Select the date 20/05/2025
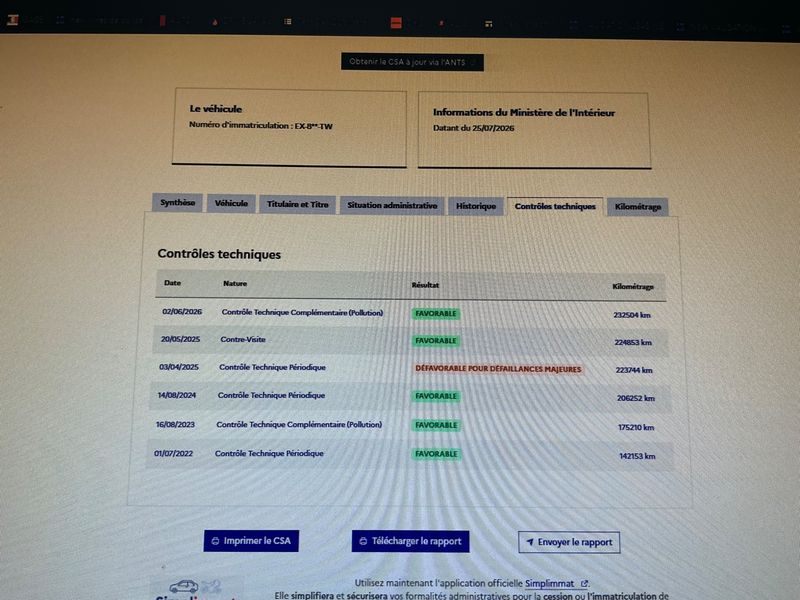The image size is (800, 600). 181,339
